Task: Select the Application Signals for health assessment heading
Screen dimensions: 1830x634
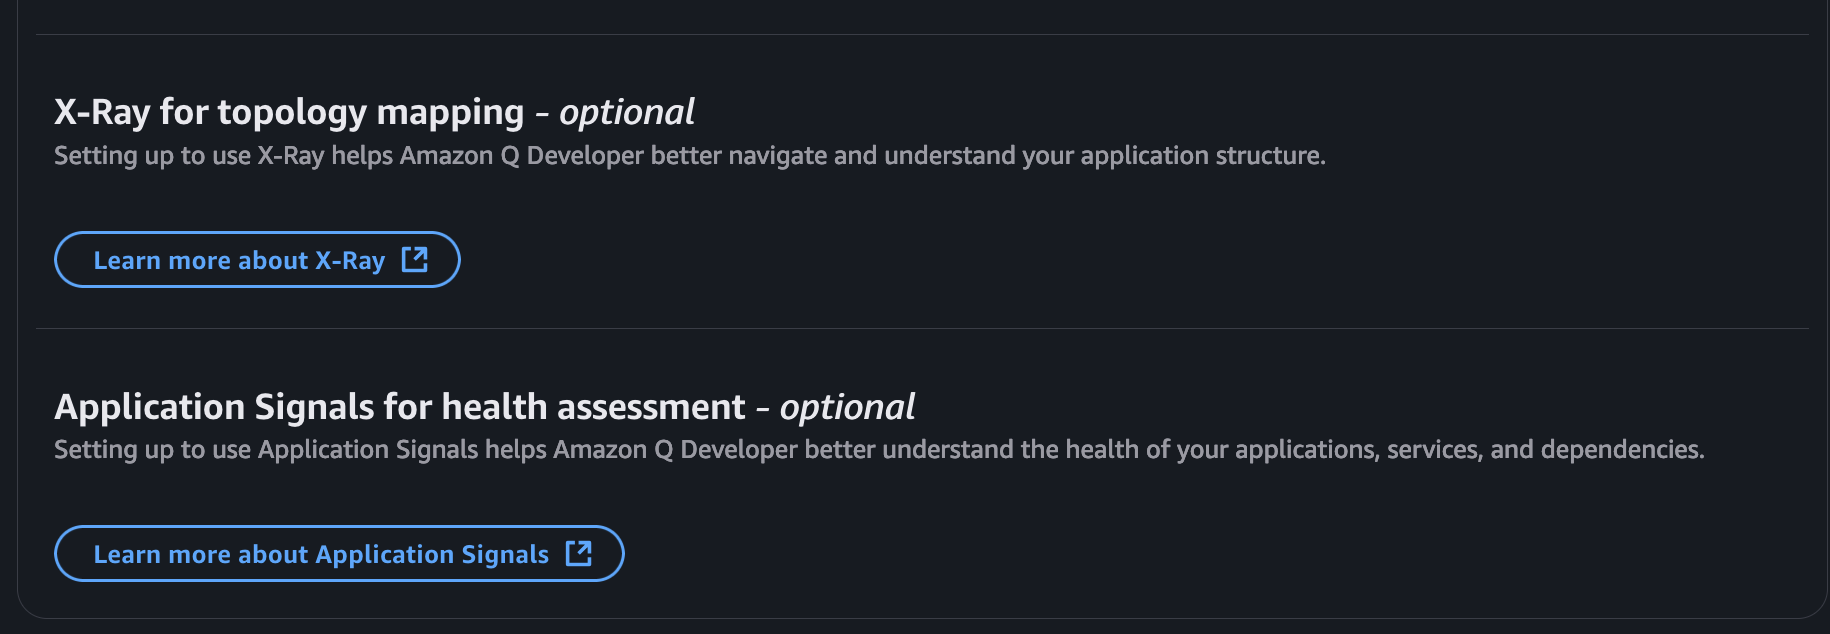Action: [x=399, y=407]
